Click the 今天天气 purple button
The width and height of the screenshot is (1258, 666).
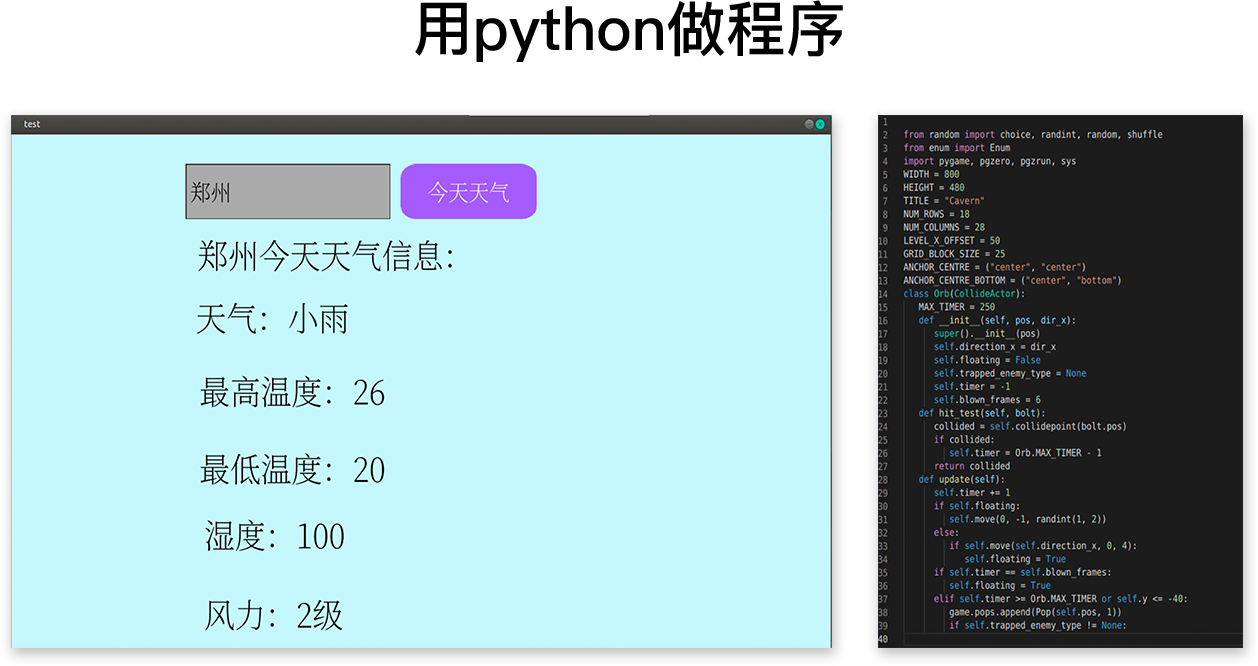tap(468, 191)
